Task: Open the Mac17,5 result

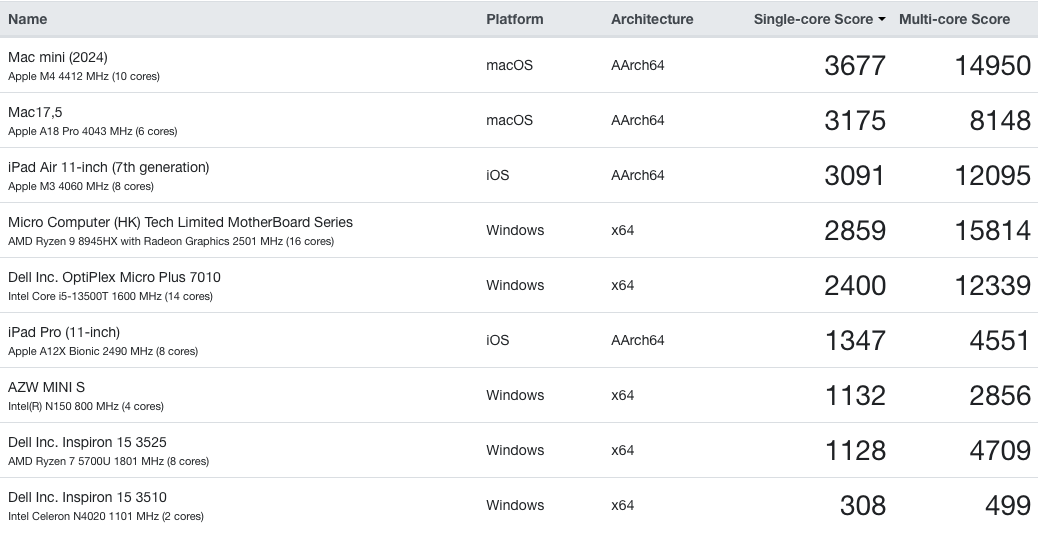Action: pos(35,112)
